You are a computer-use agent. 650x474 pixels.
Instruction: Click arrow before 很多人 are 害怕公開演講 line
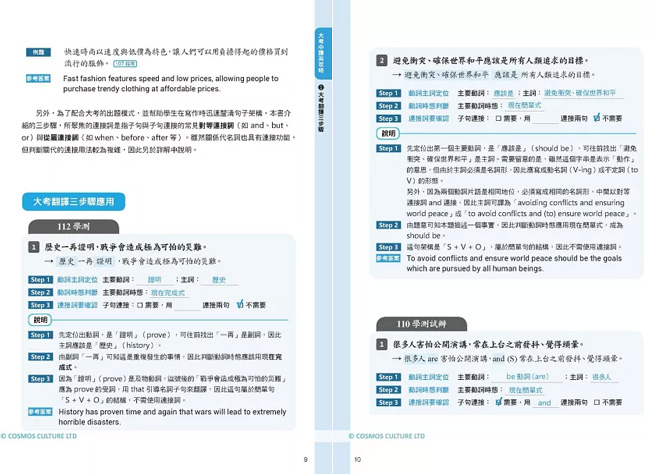click(x=397, y=358)
